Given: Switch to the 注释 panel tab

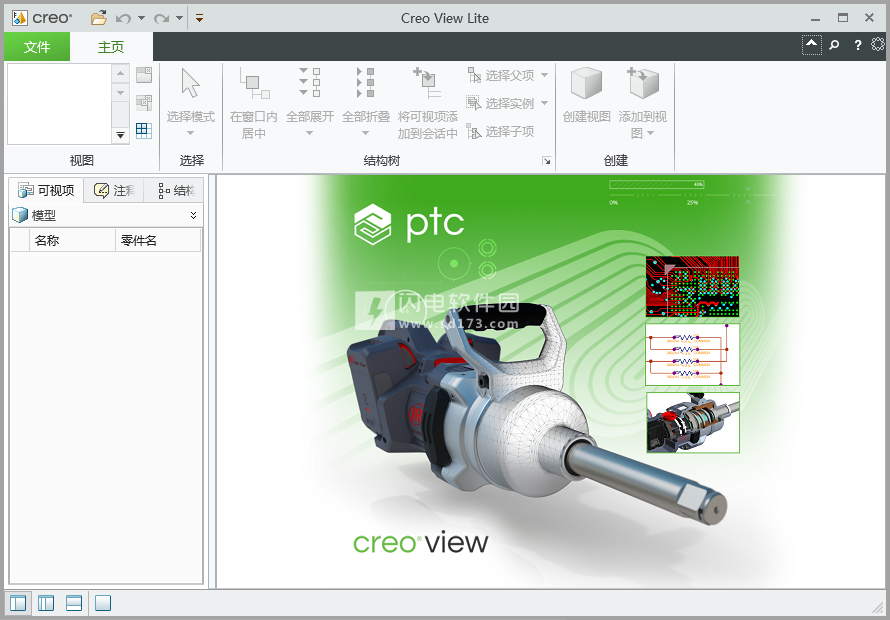Looking at the screenshot, I should tap(114, 191).
